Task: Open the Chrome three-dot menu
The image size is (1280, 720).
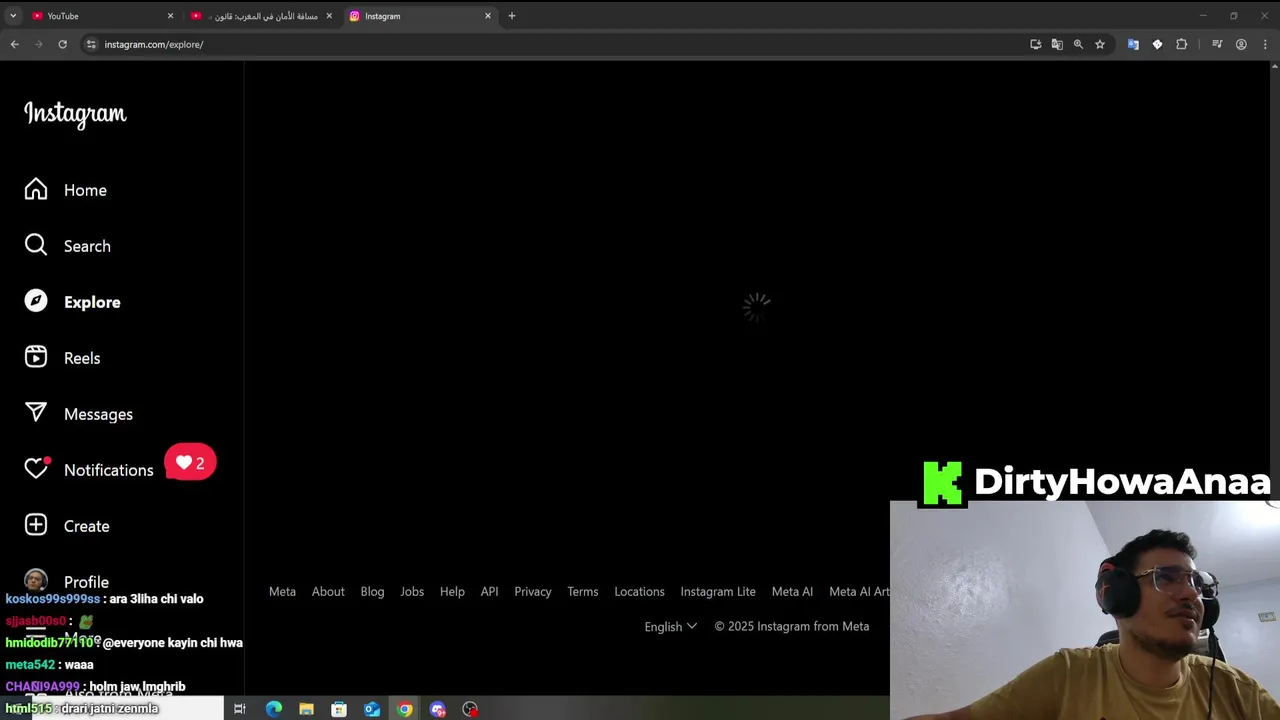Action: tap(1265, 44)
